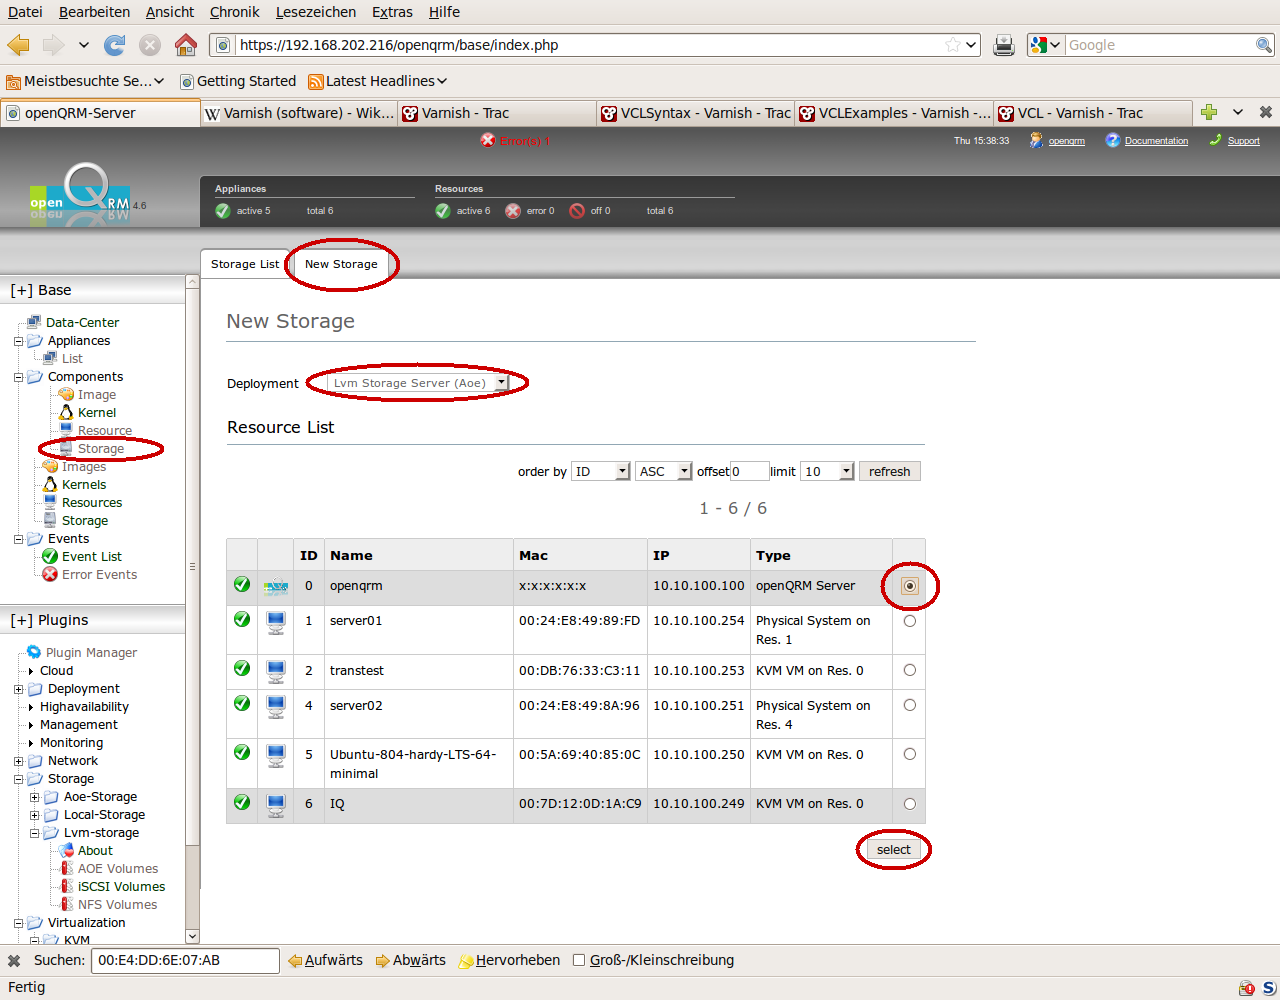
Task: Open the Documentation link in header
Action: pyautogui.click(x=1156, y=141)
